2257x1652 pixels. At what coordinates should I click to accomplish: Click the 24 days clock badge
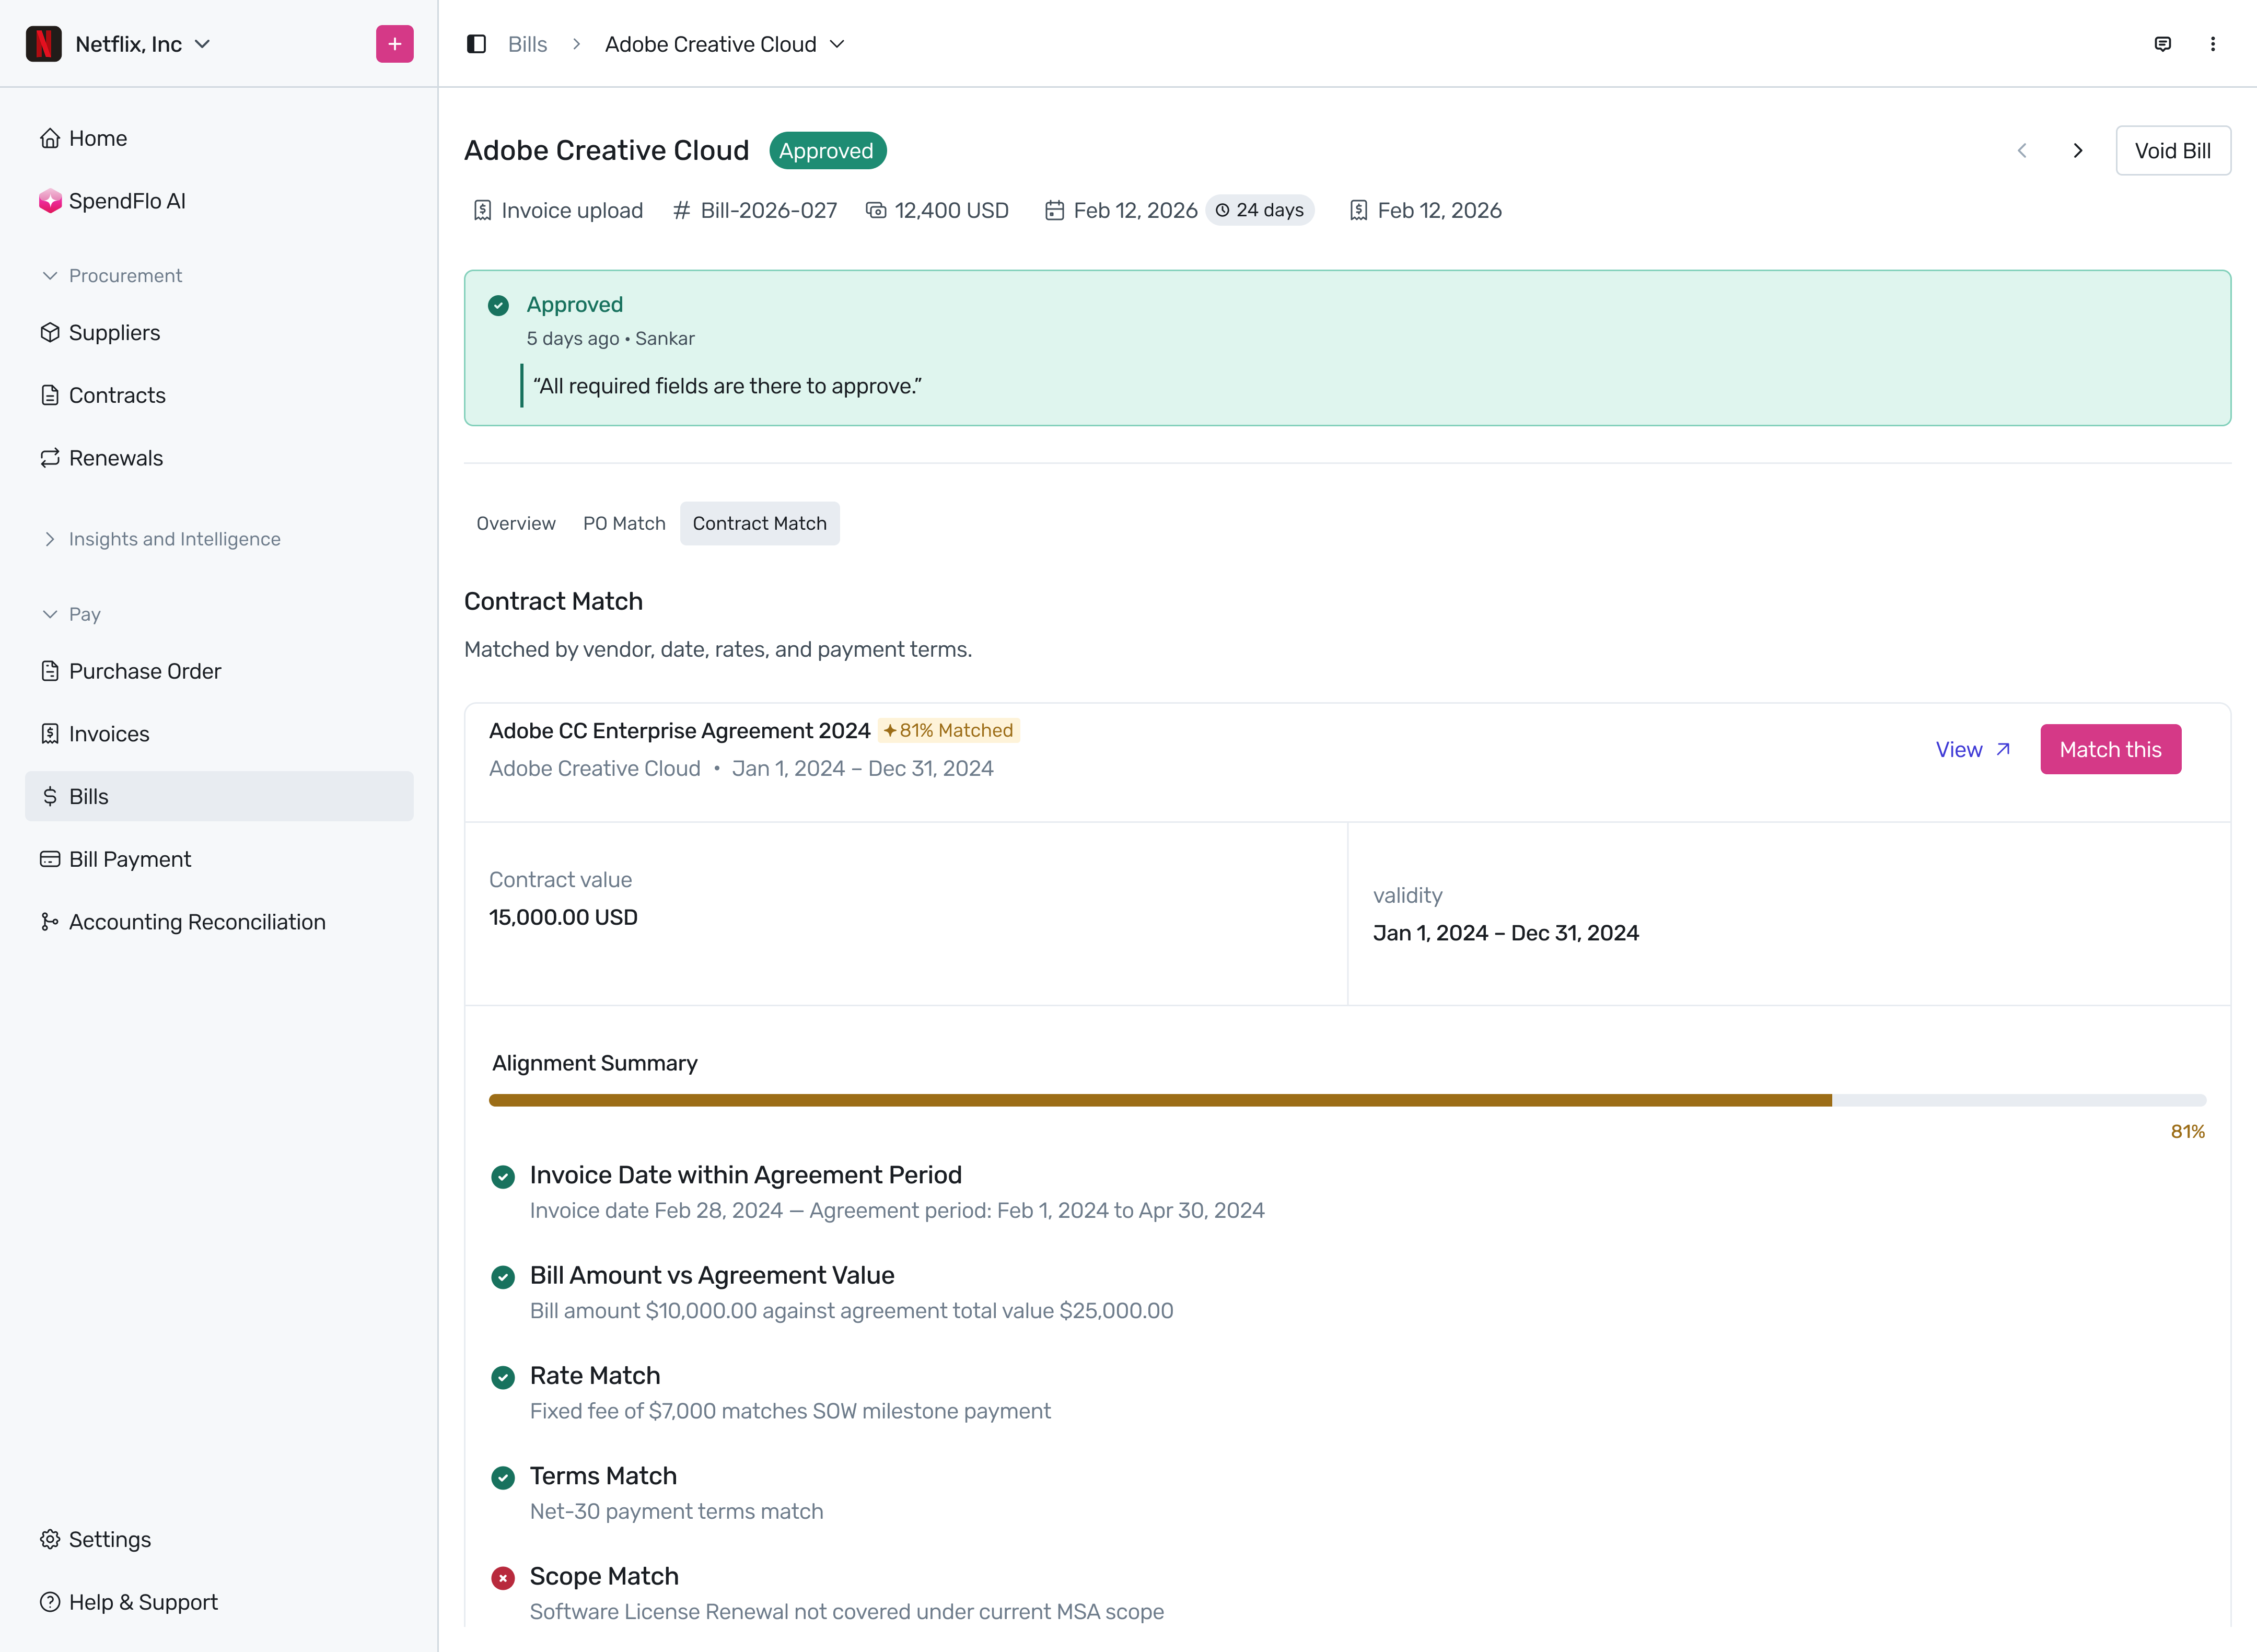[1259, 210]
